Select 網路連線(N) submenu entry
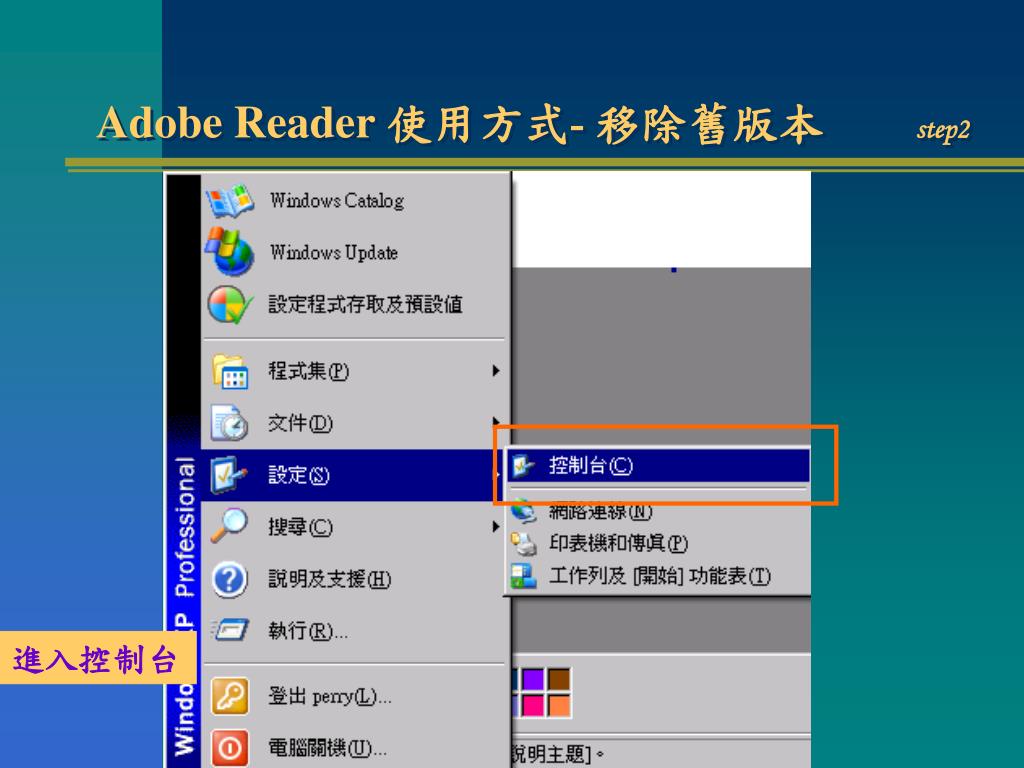The width and height of the screenshot is (1024, 768). pyautogui.click(x=658, y=511)
